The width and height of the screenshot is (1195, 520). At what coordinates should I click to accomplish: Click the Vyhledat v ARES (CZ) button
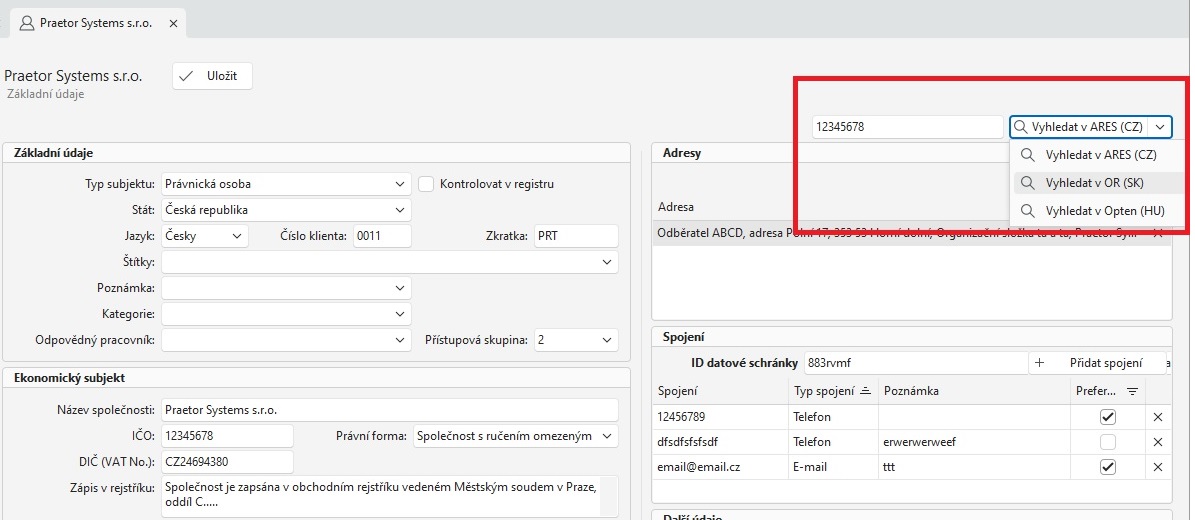click(1078, 127)
